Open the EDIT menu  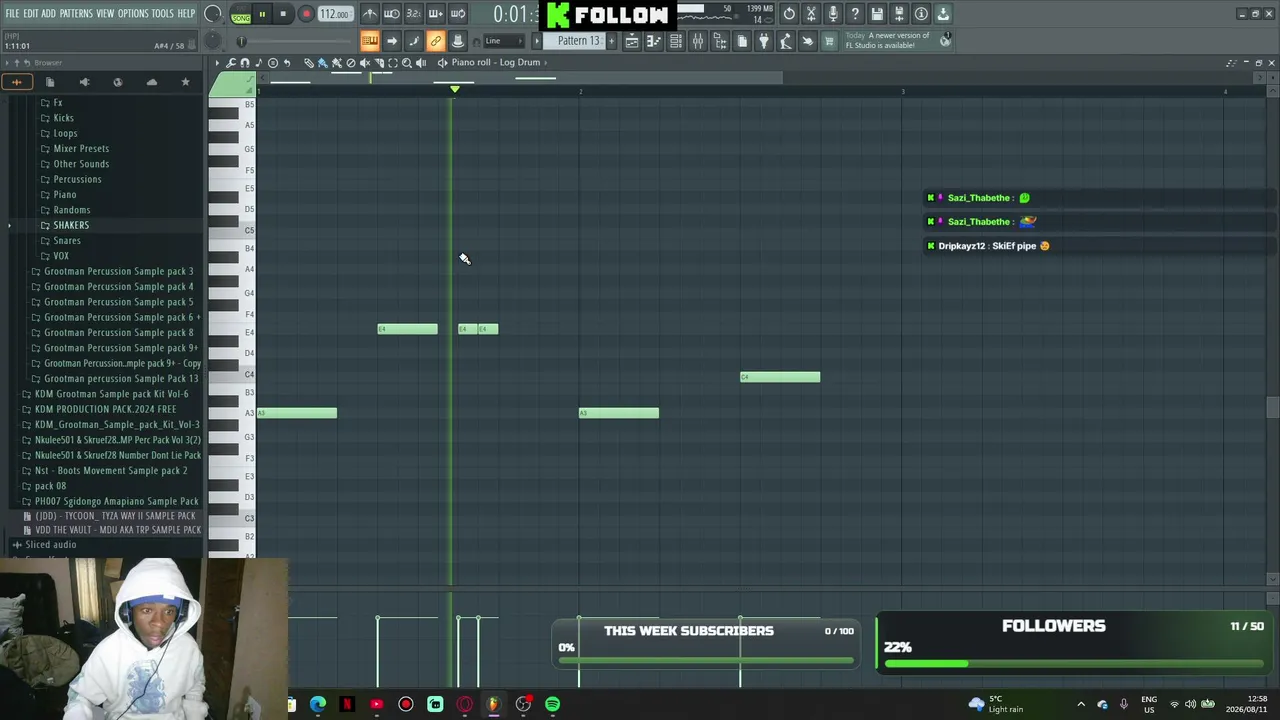click(x=31, y=14)
